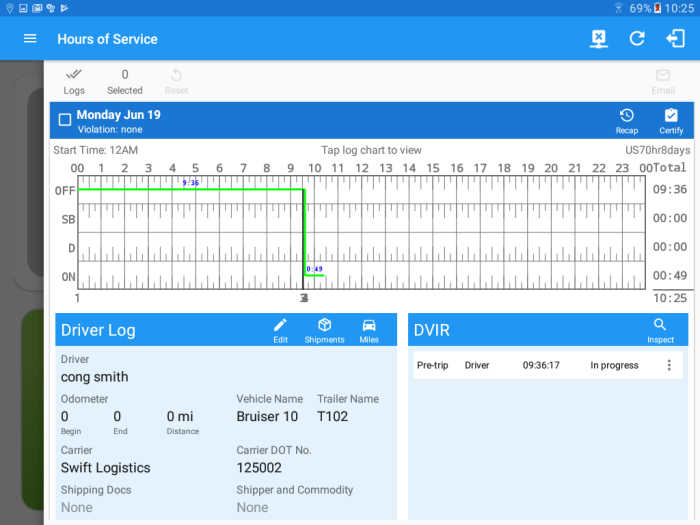This screenshot has width=700, height=525.
Task: Tap Inspect magnifier icon in DVIR
Action: coord(660,331)
